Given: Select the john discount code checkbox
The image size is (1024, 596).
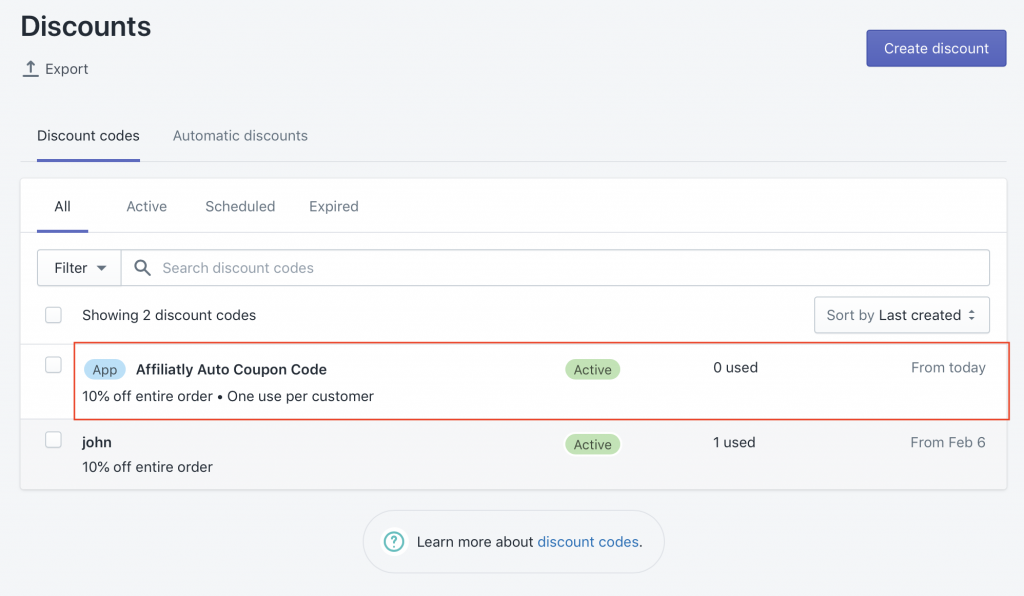Looking at the screenshot, I should [x=54, y=440].
